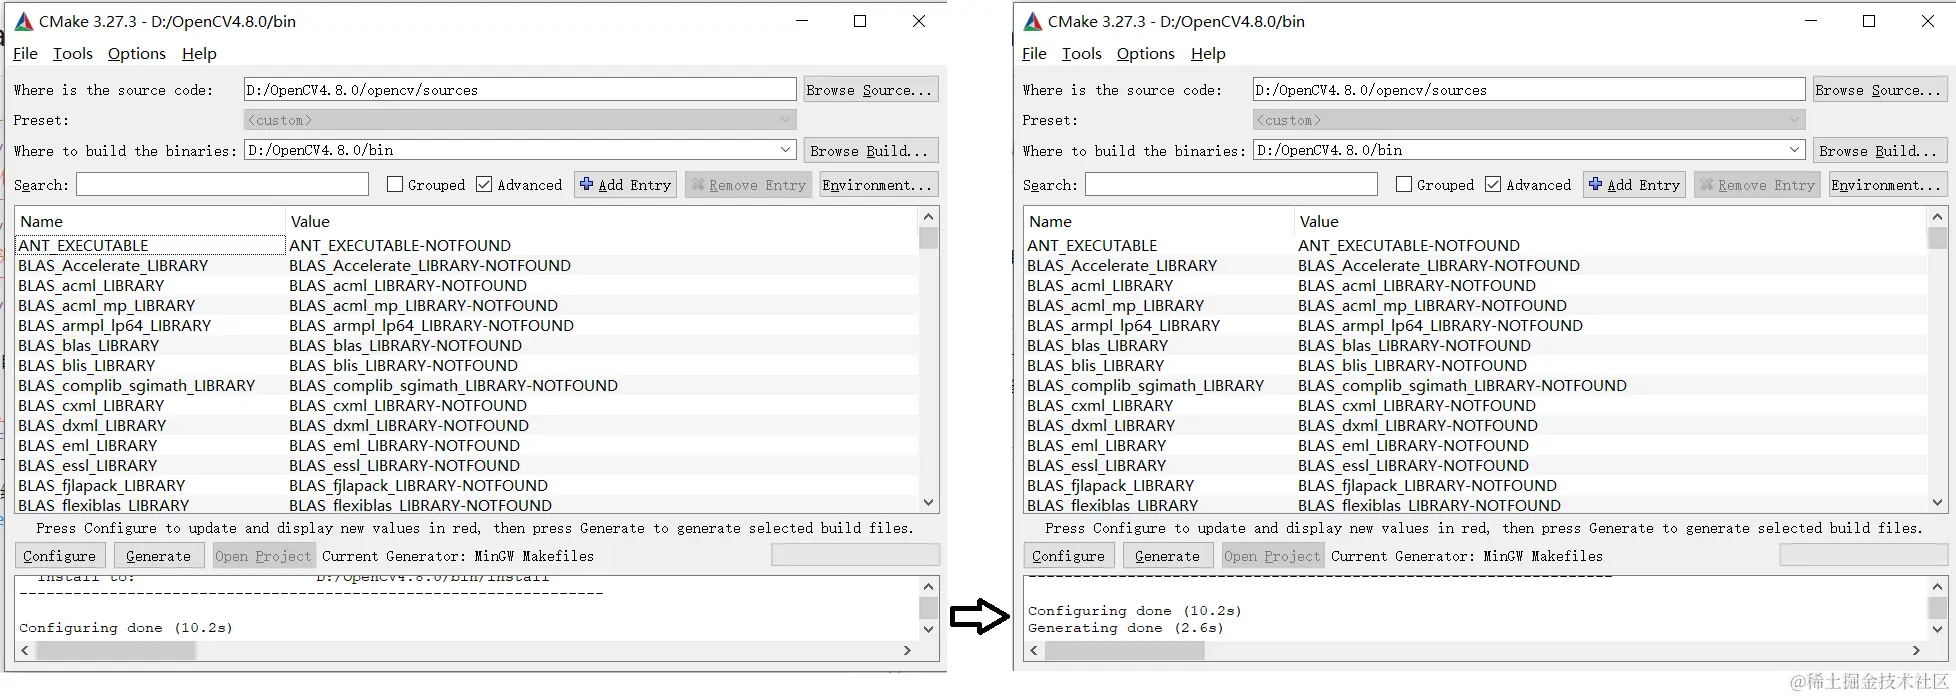Click Browse Build button in right window
The height and width of the screenshot is (698, 1956).
click(1879, 151)
